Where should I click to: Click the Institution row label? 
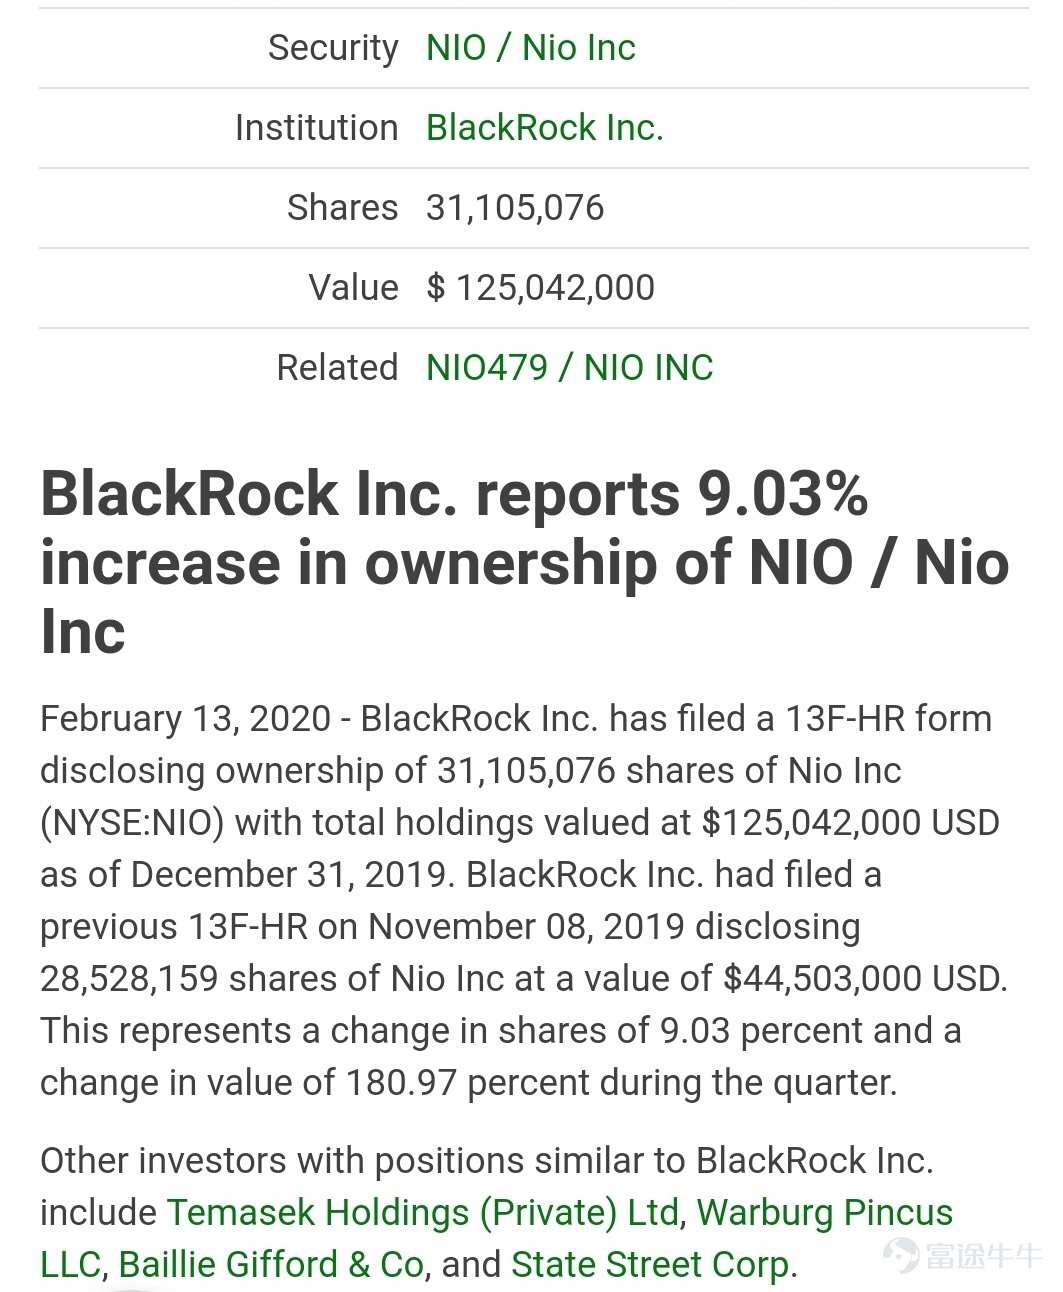(316, 127)
